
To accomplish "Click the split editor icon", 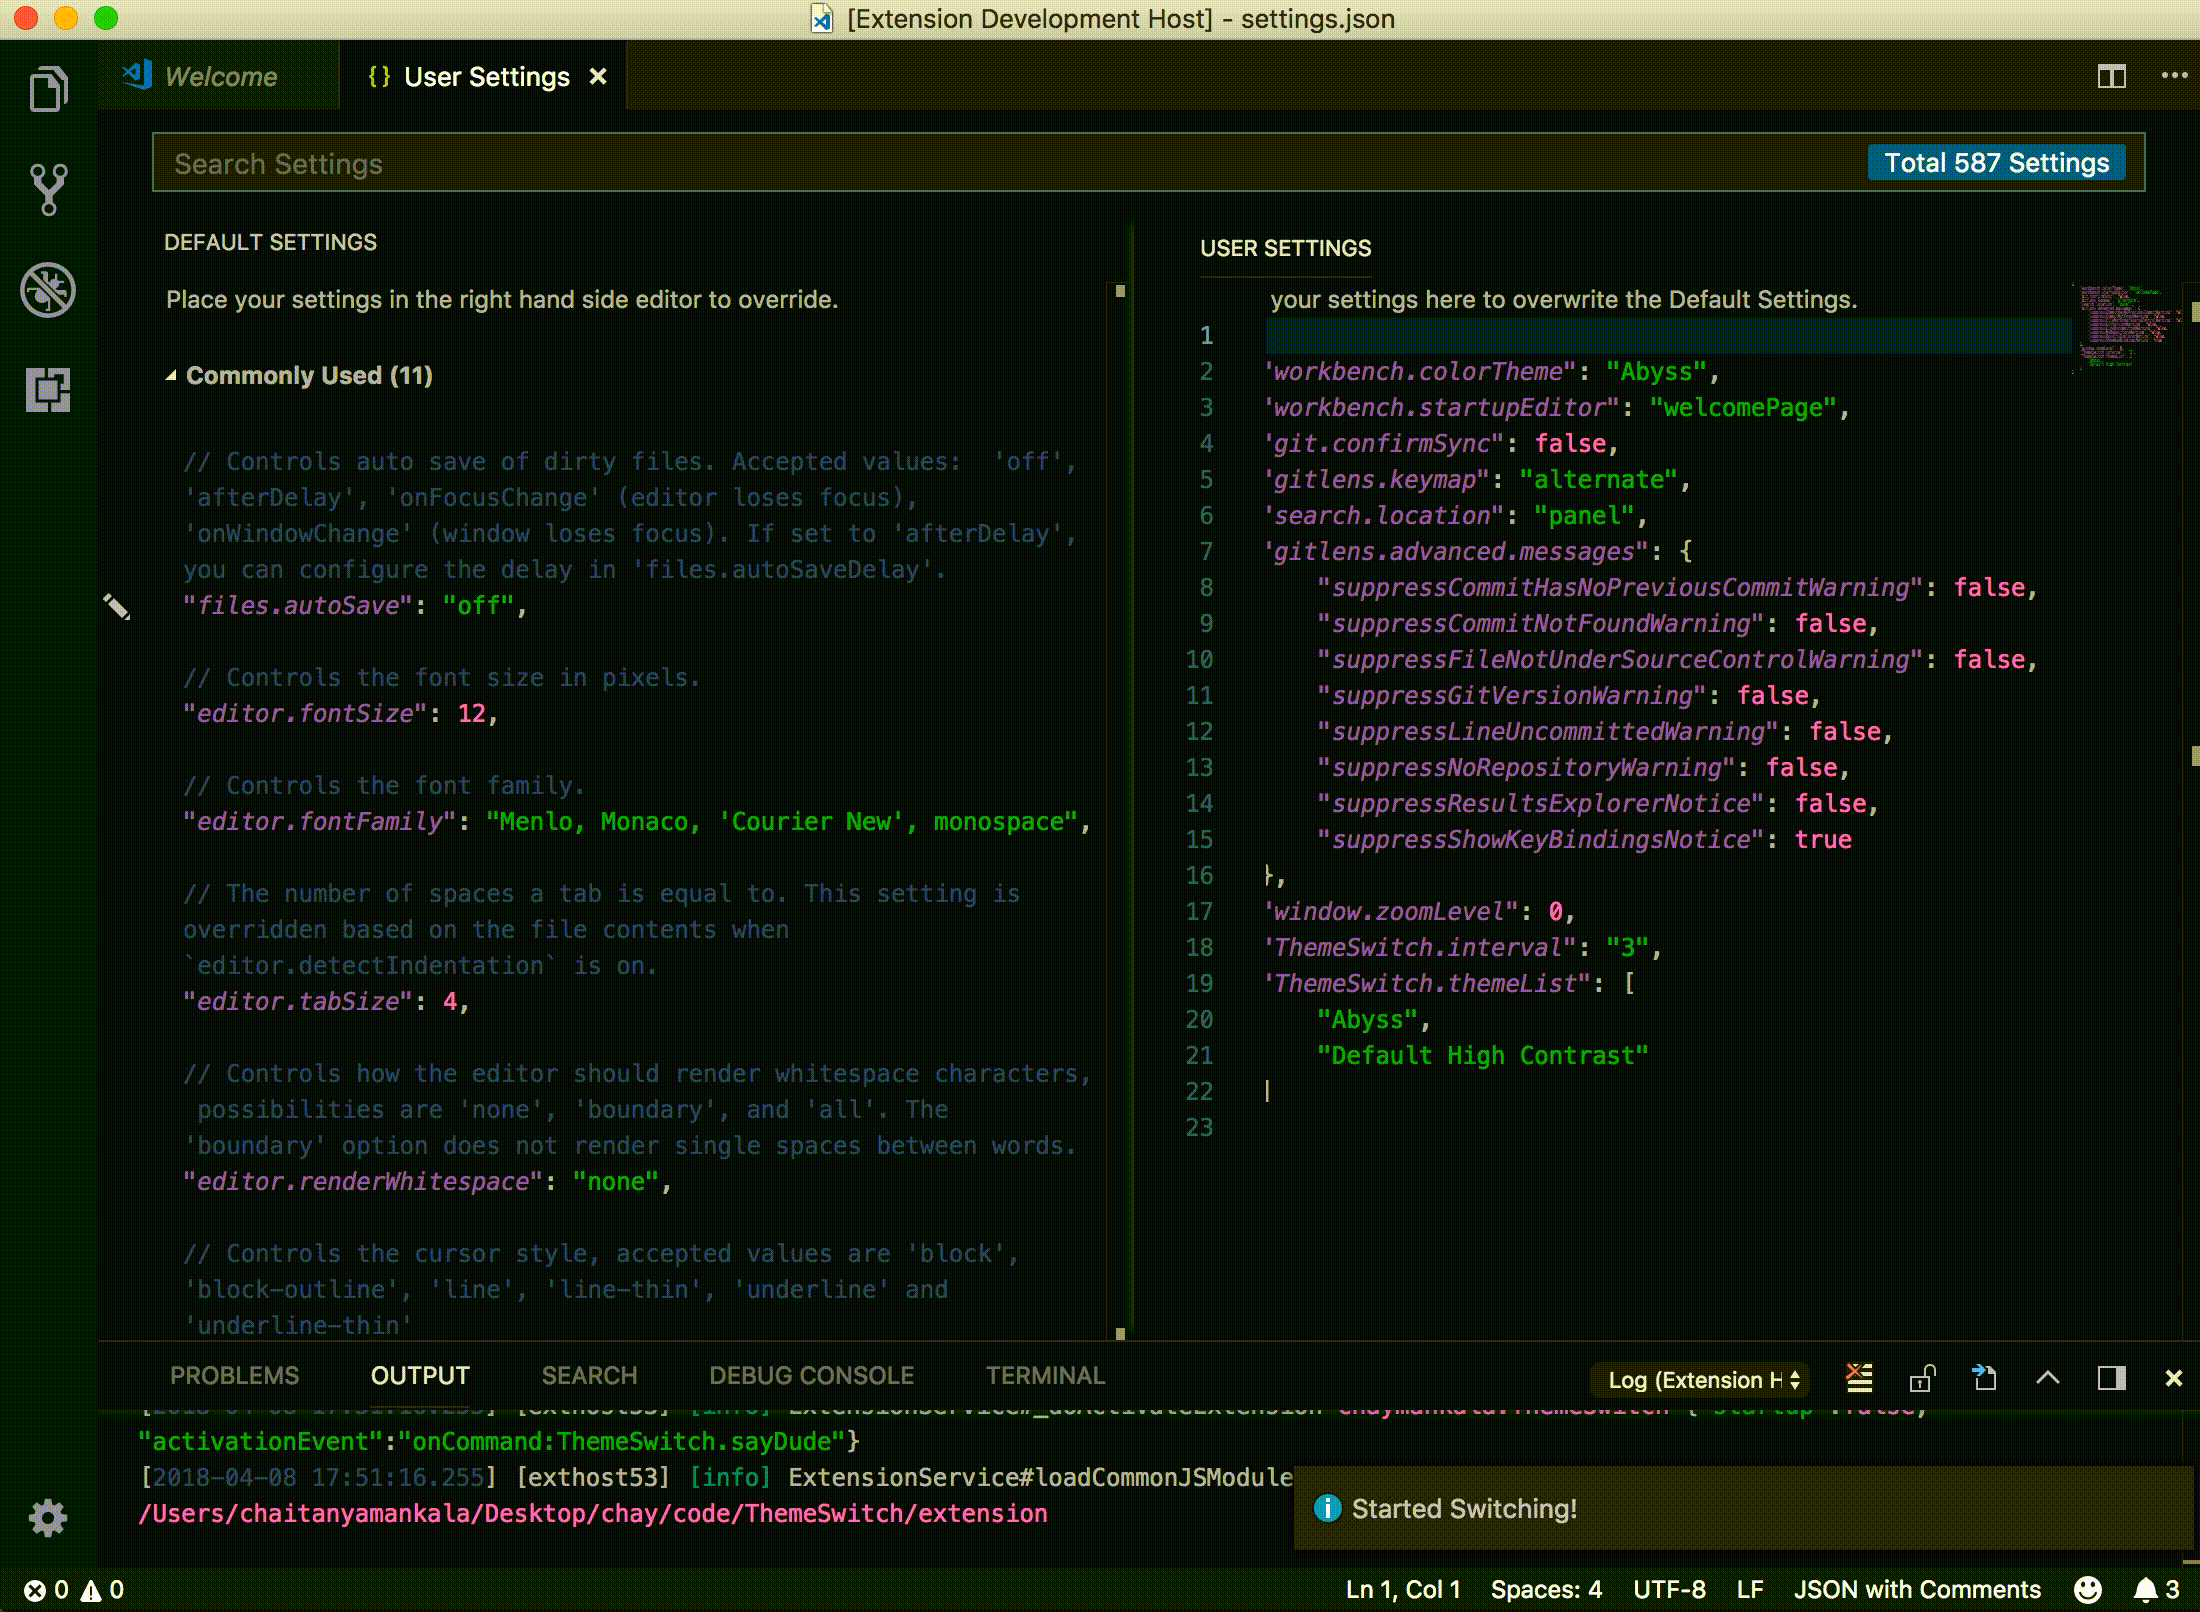I will coord(2111,77).
